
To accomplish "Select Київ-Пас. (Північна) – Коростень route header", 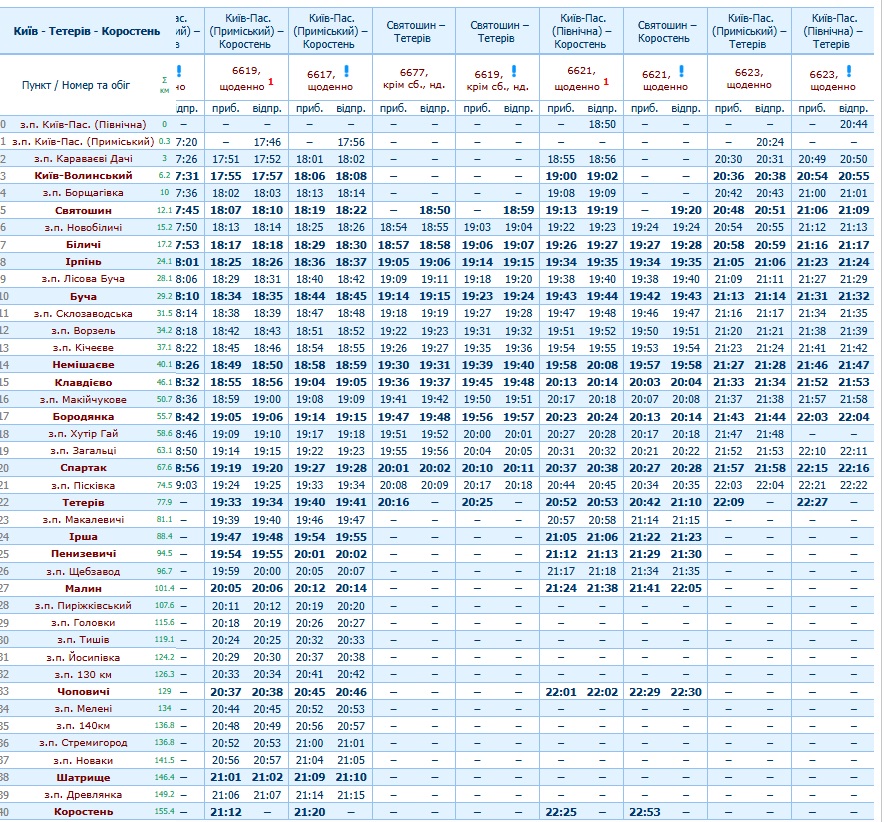I will [x=579, y=31].
